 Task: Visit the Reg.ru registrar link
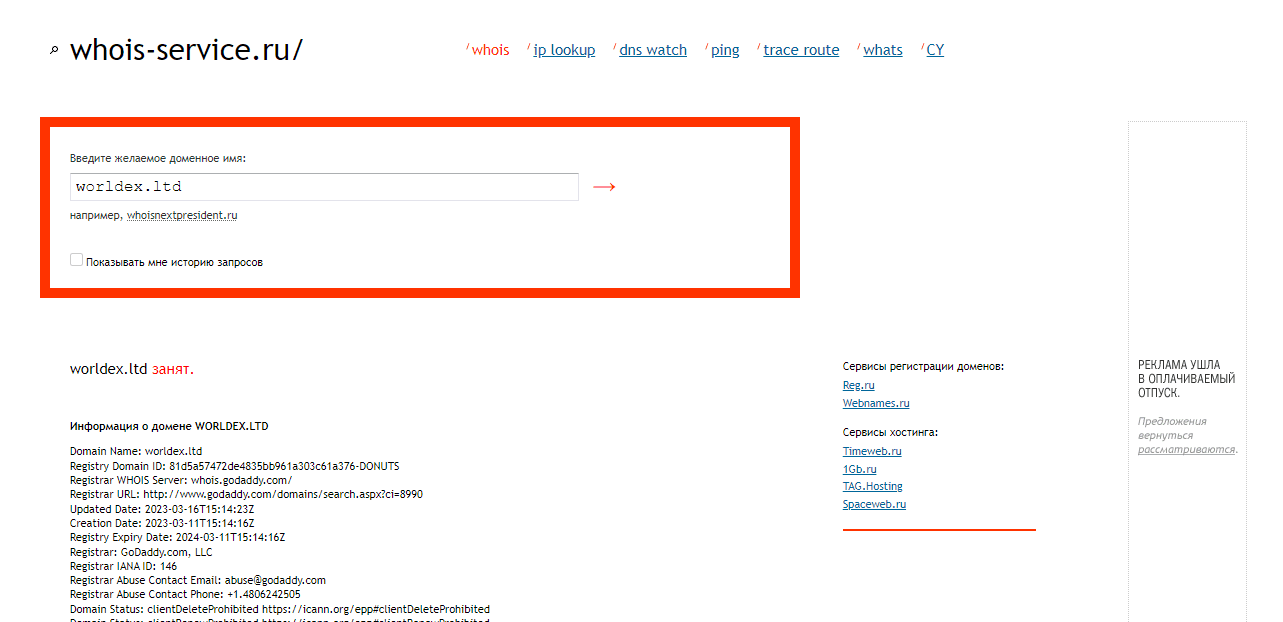[858, 385]
